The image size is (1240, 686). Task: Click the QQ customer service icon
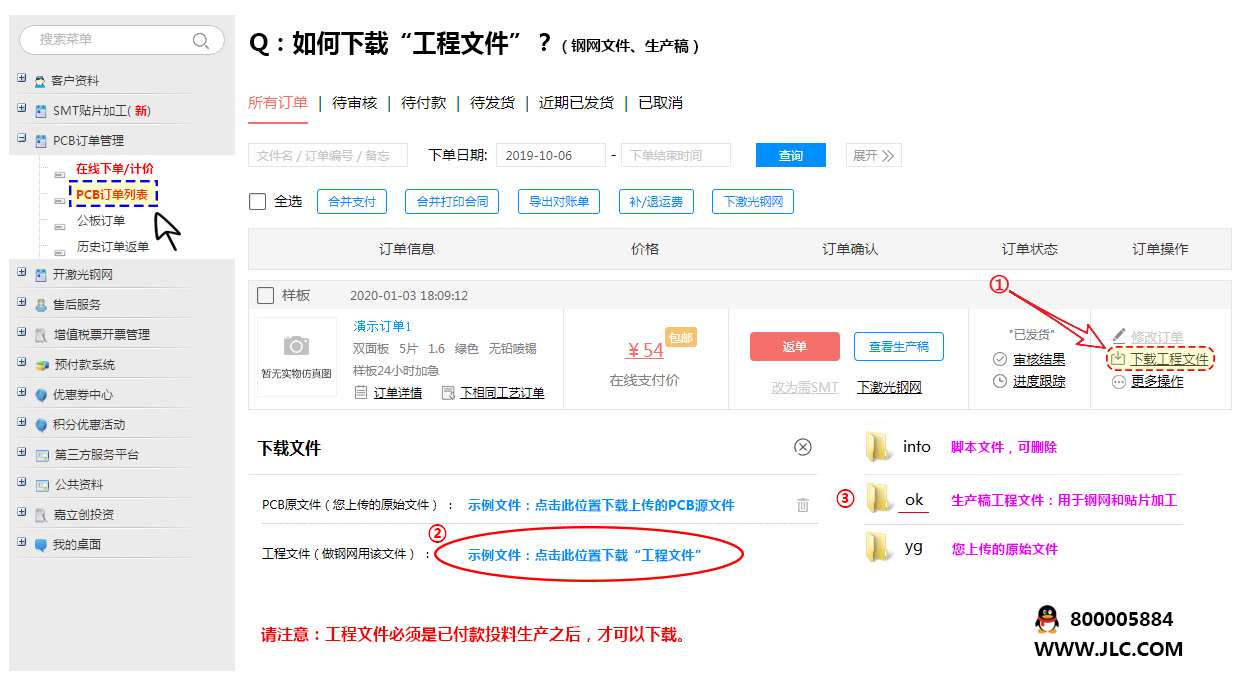[x=1046, y=620]
